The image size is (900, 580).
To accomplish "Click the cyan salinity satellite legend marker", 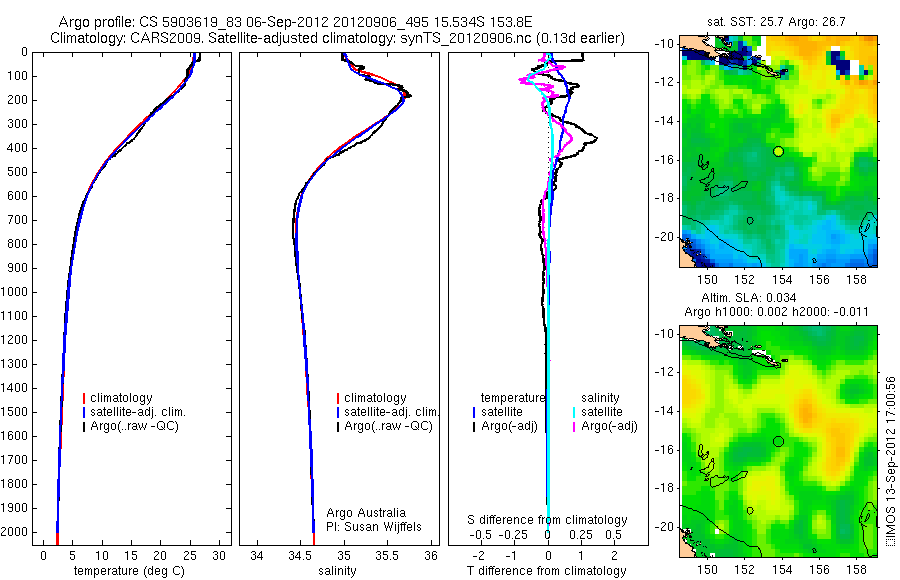I will coord(573,412).
